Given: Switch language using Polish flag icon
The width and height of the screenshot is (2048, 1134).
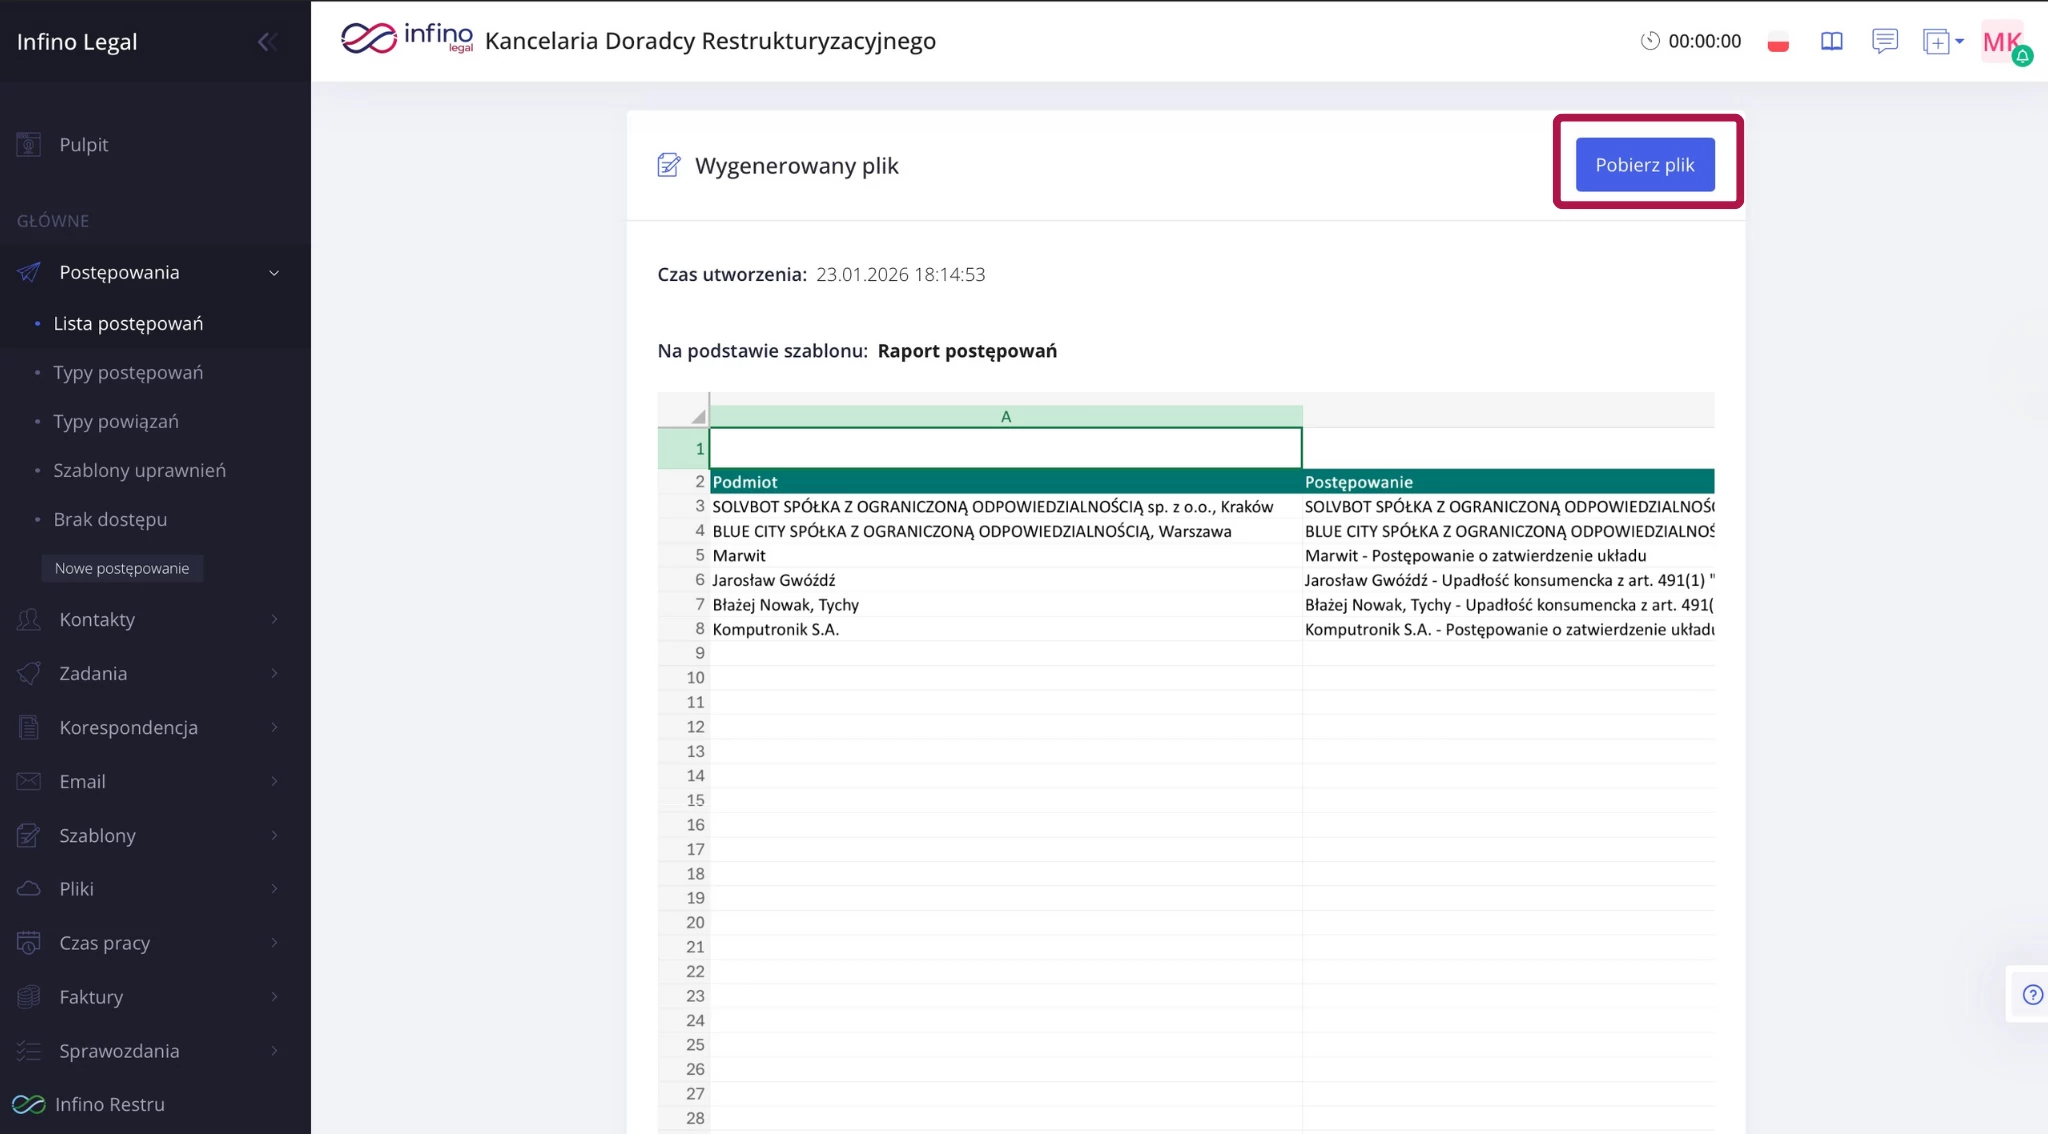Looking at the screenshot, I should [1778, 42].
